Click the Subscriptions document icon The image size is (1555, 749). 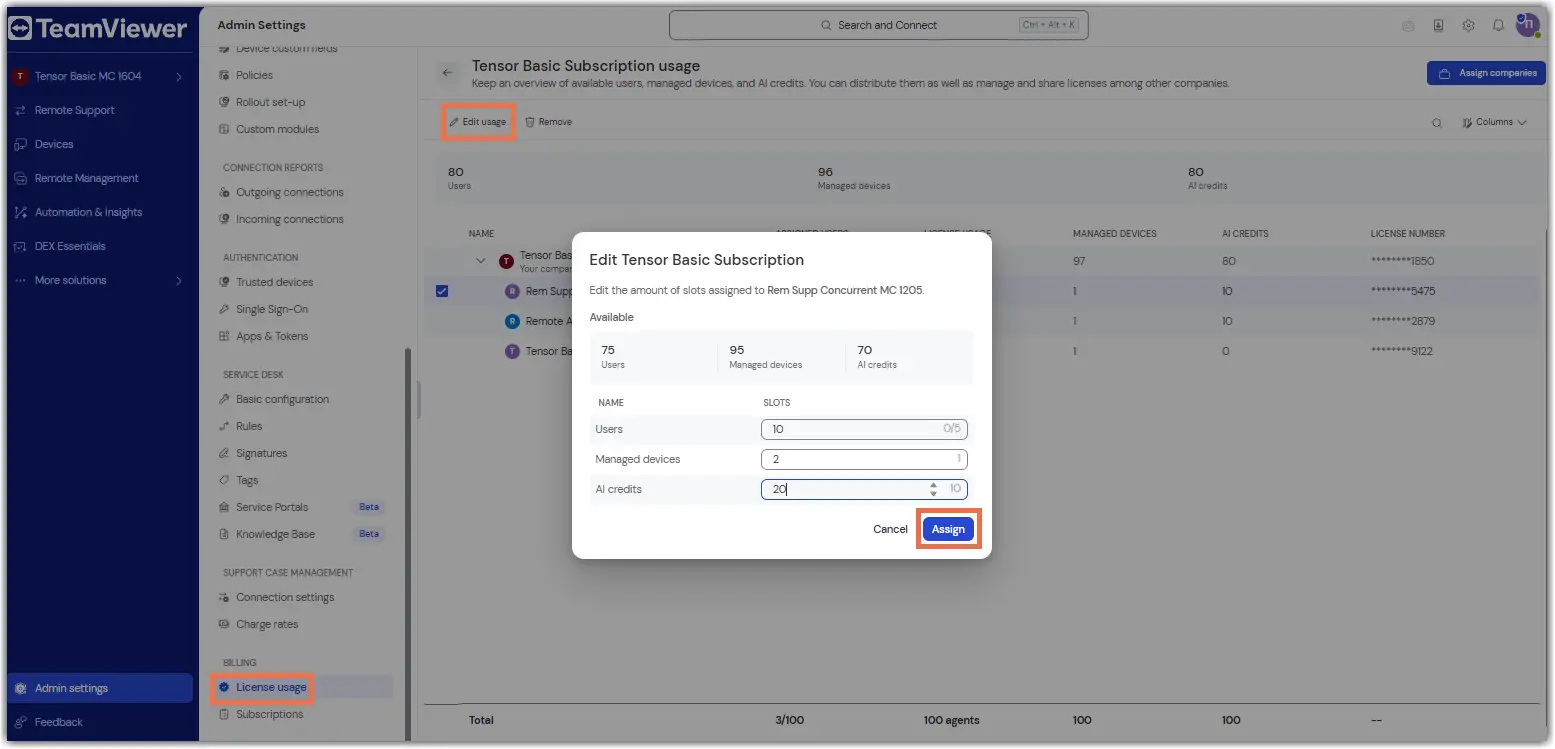(224, 714)
